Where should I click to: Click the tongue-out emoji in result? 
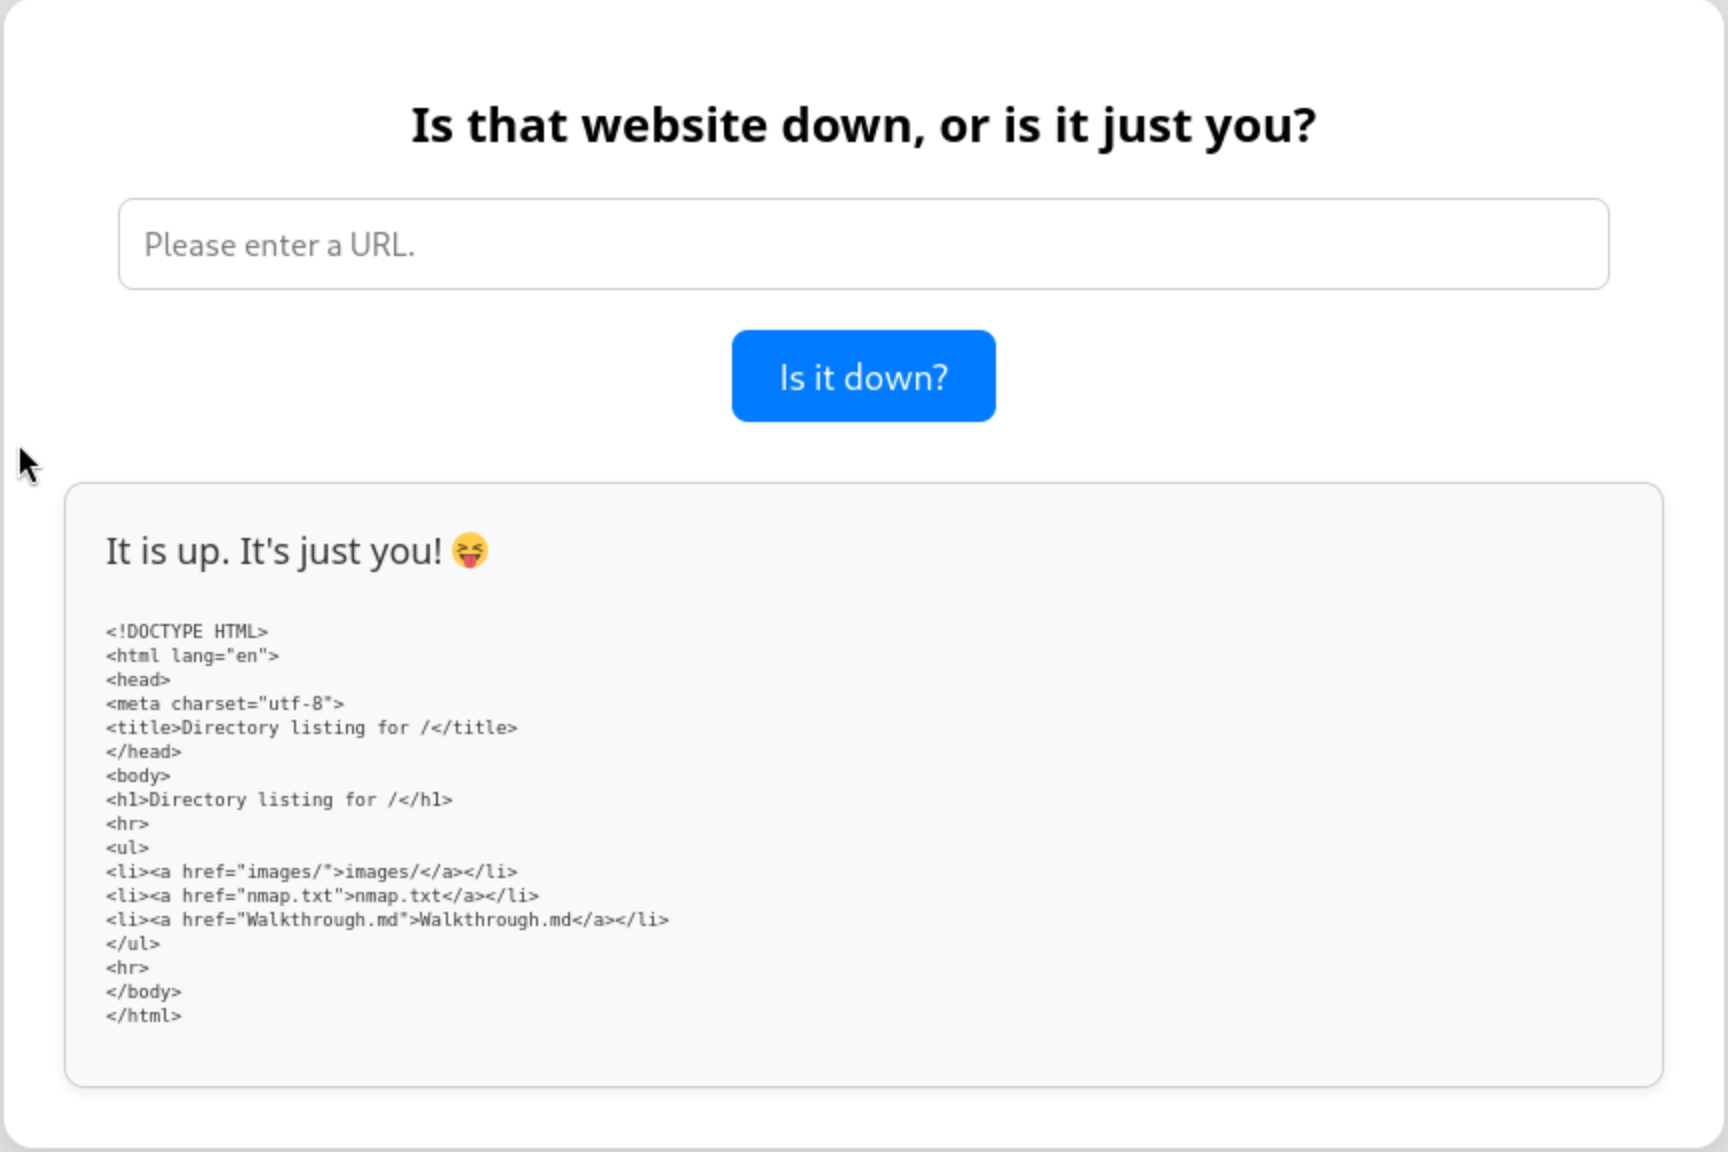click(470, 551)
